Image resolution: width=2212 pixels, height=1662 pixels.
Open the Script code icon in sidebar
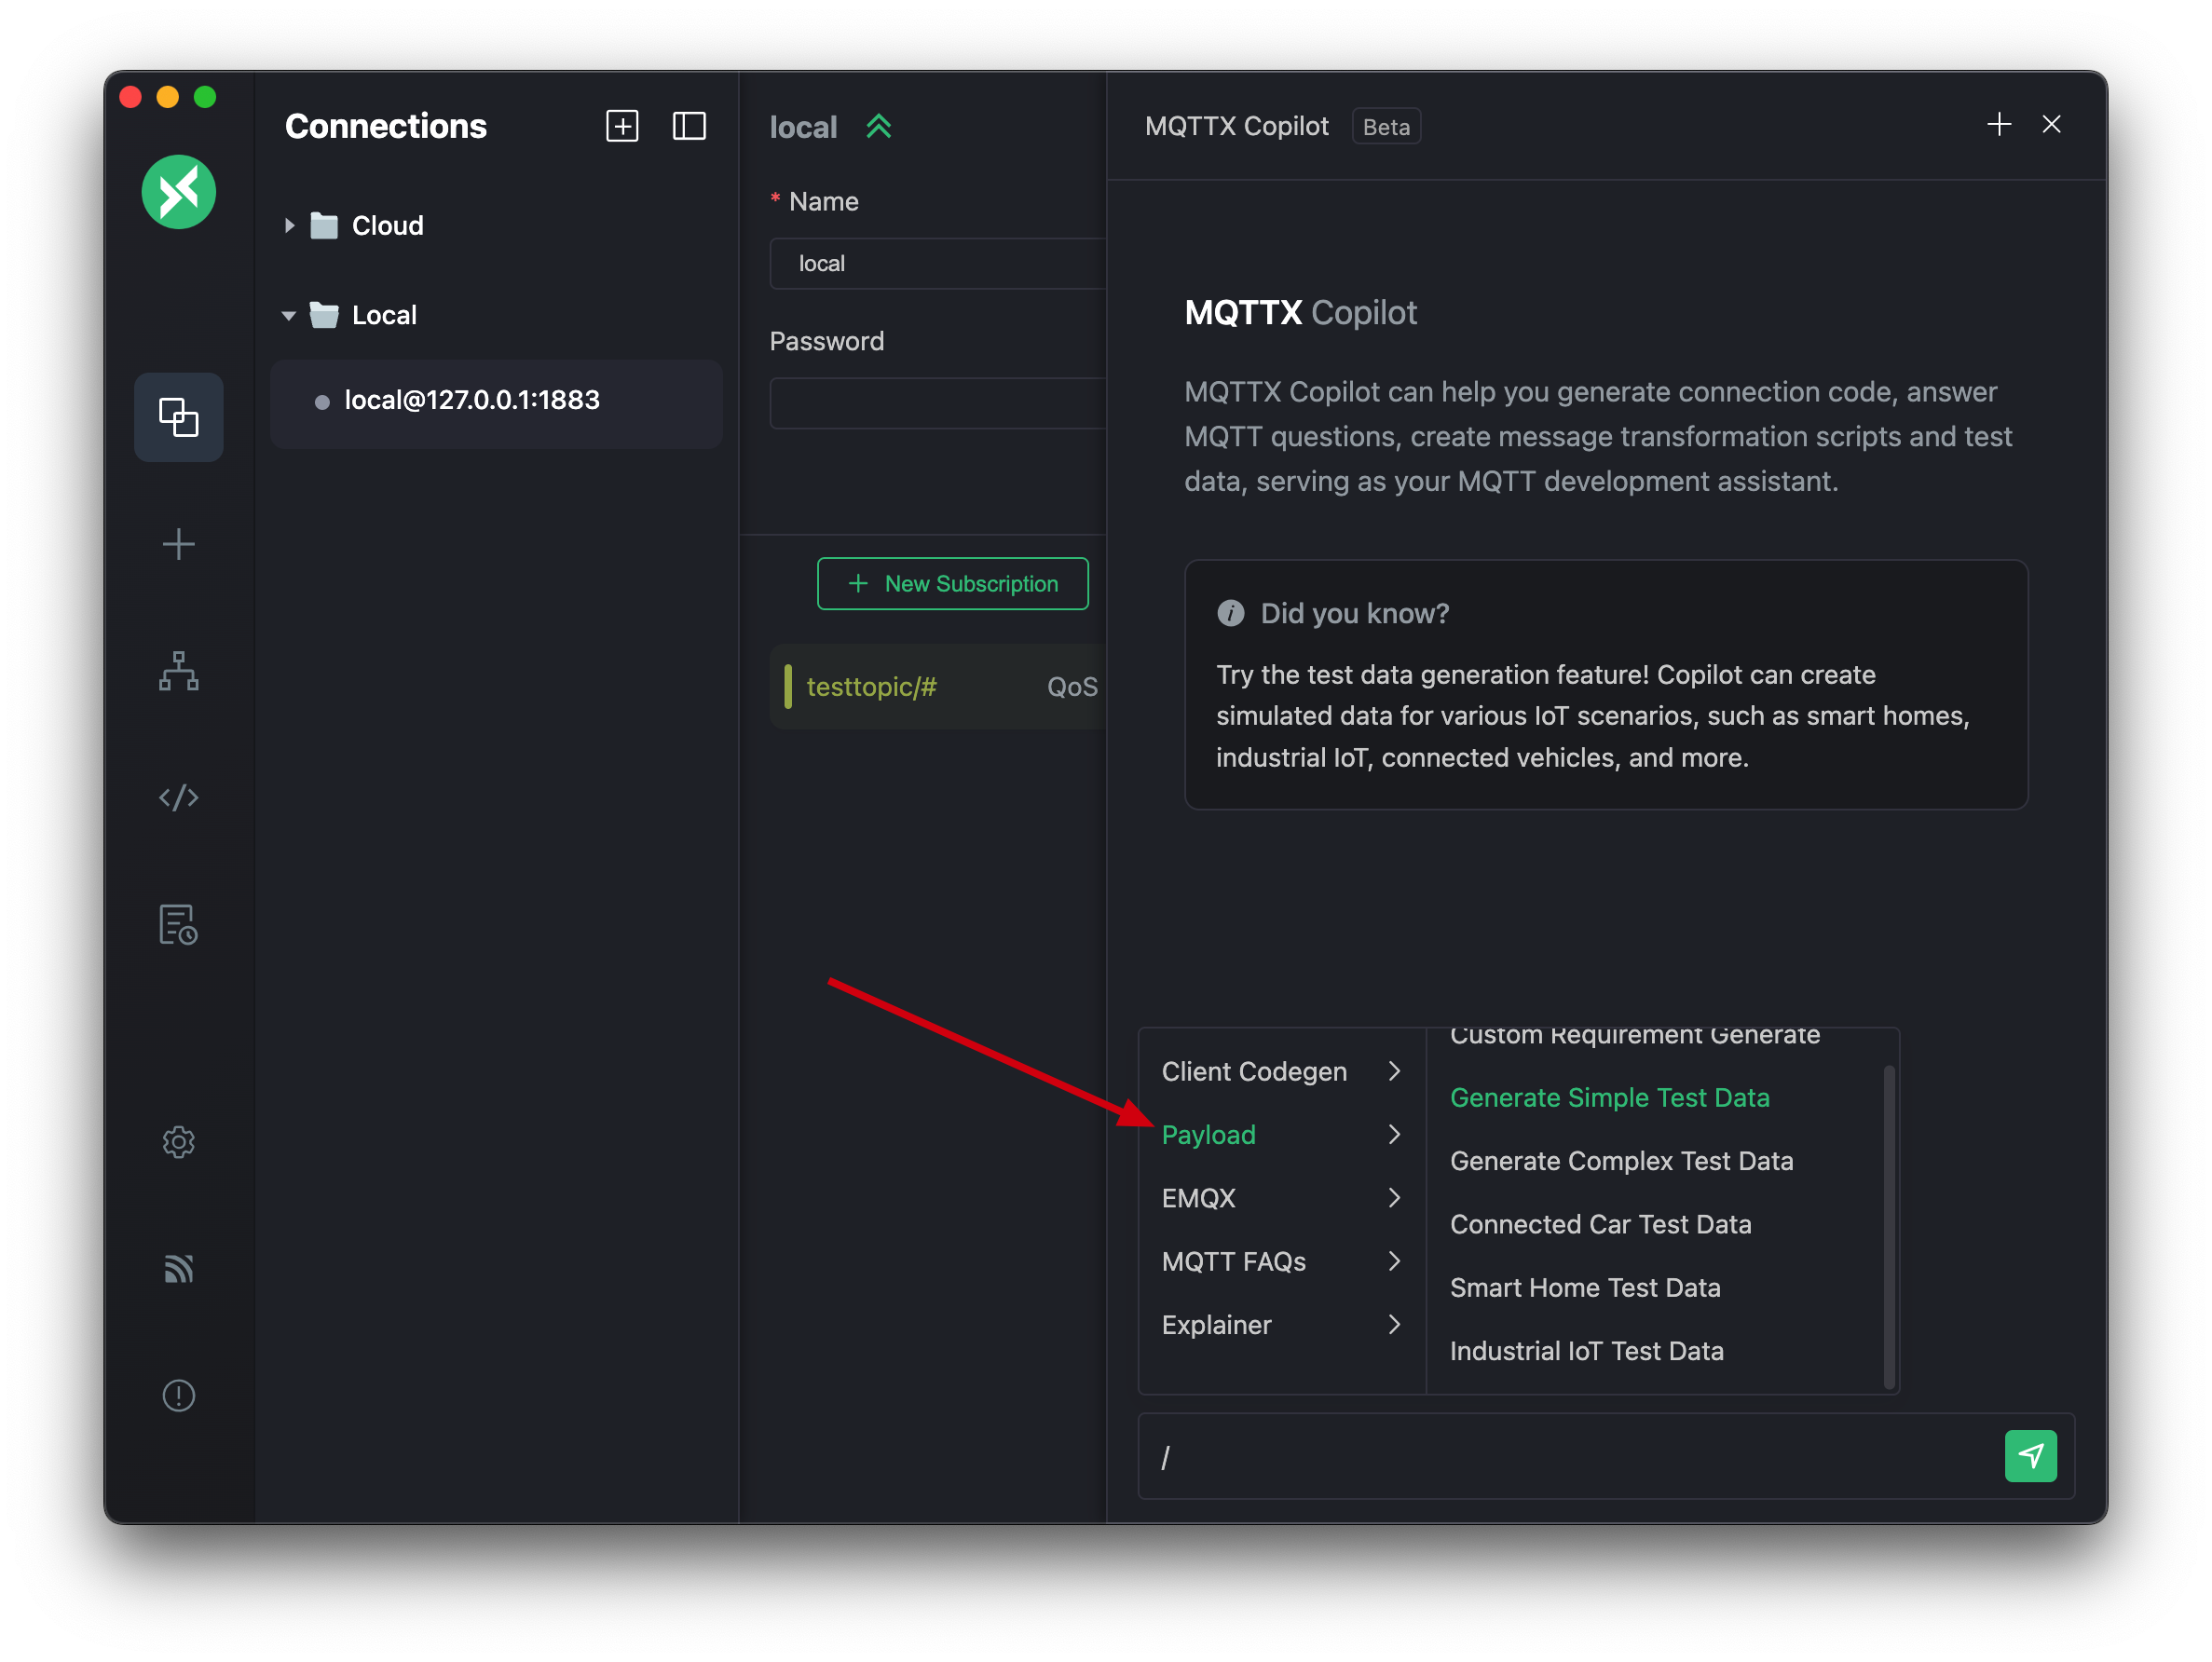click(x=178, y=797)
